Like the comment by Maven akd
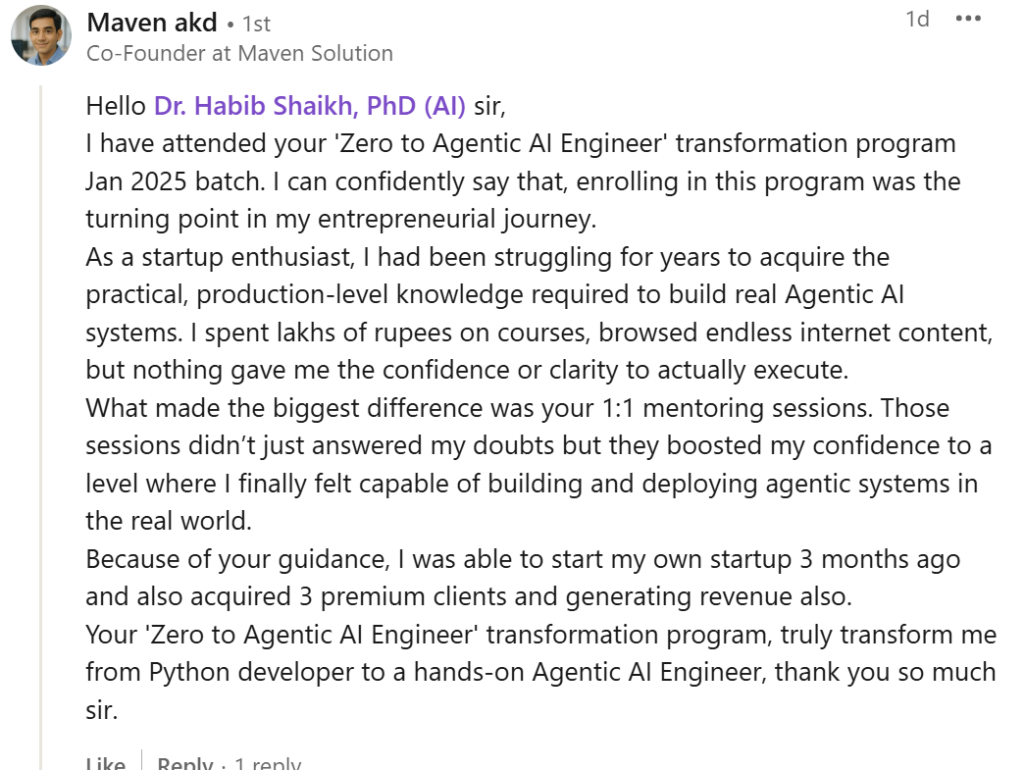Viewport: 1024px width, 770px height. (105, 764)
